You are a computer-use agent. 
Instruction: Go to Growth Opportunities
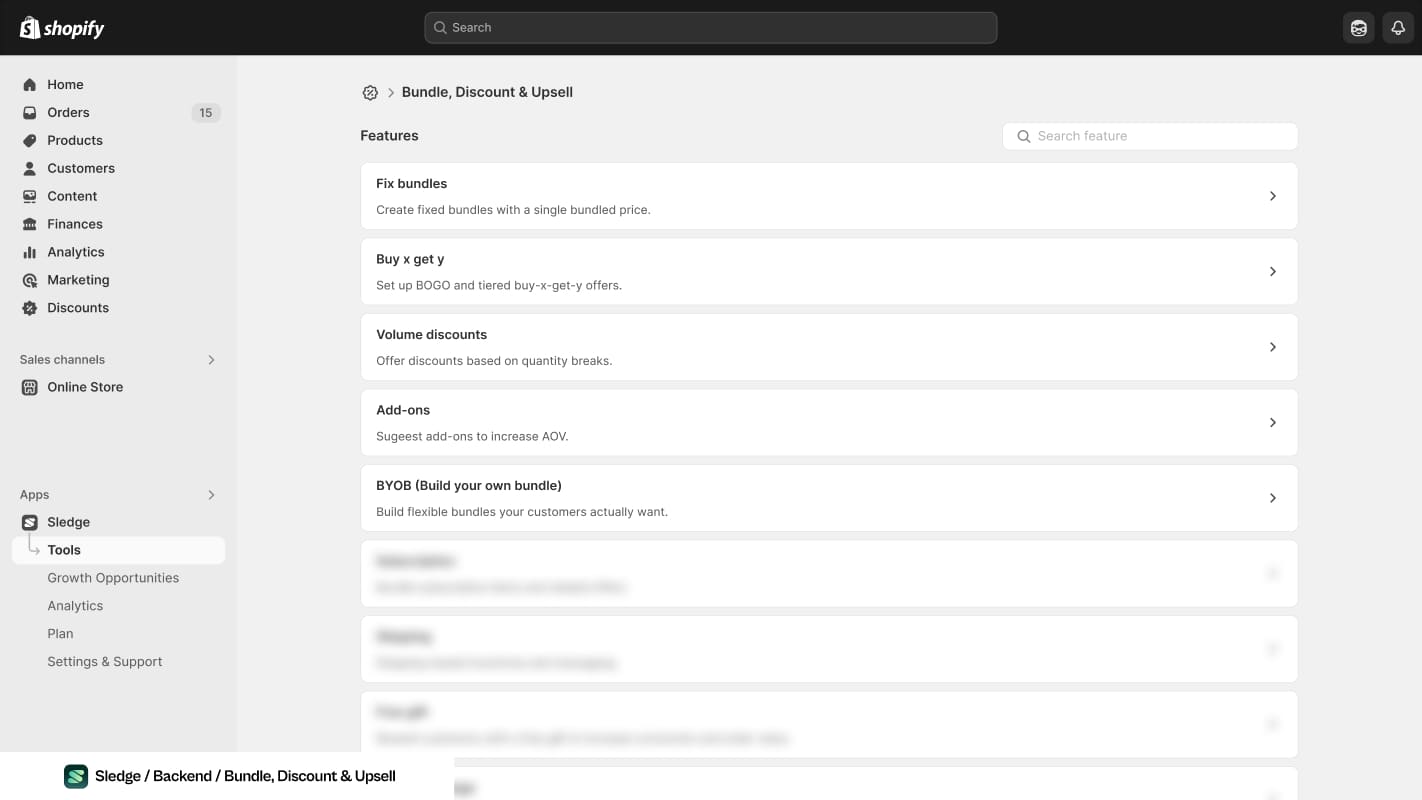tap(113, 578)
